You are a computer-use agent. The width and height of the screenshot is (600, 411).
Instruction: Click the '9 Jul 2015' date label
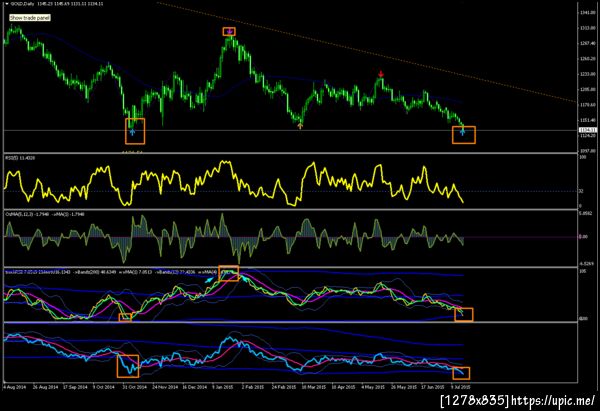[461, 387]
